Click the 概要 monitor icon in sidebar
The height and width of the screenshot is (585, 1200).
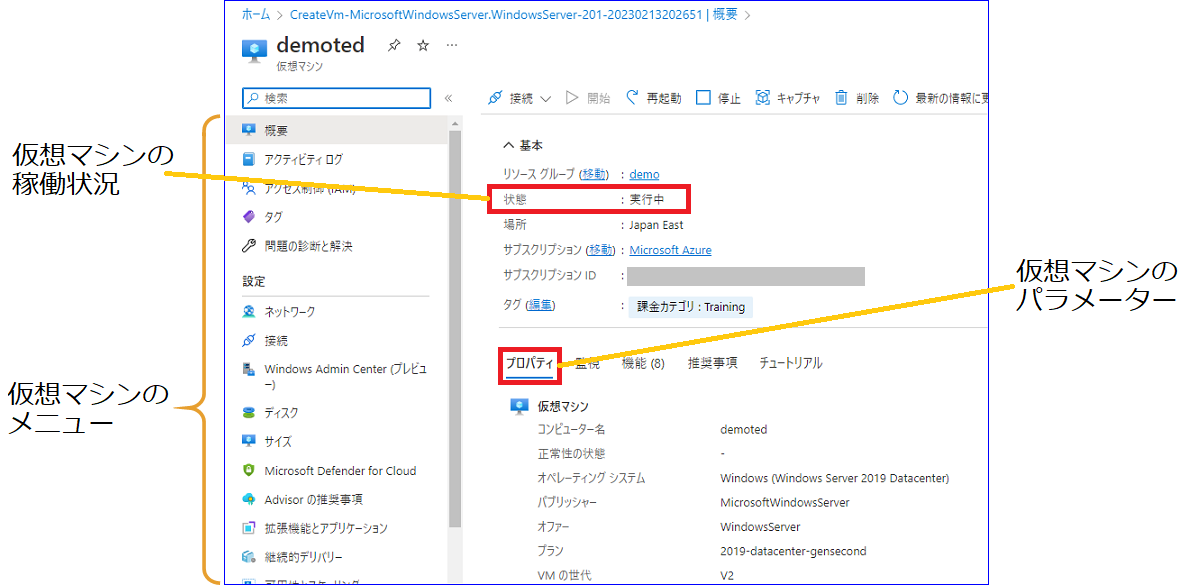249,130
